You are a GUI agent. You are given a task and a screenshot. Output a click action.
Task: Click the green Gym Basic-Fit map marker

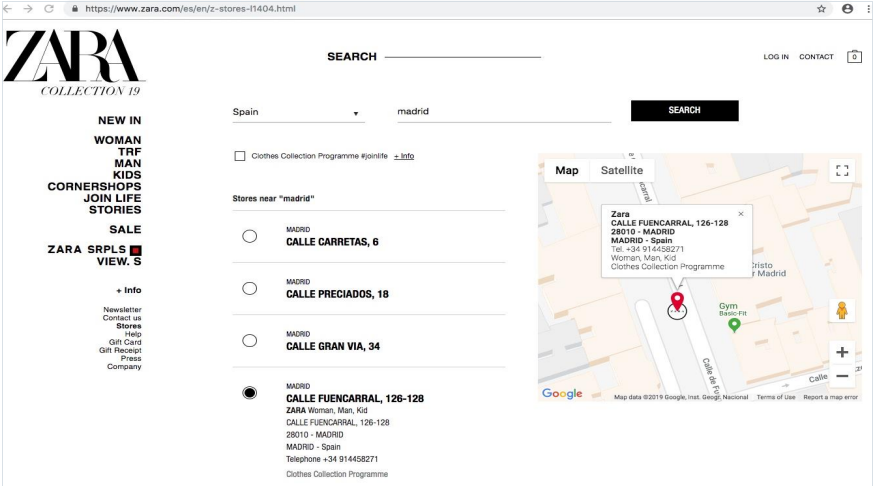[734, 325]
